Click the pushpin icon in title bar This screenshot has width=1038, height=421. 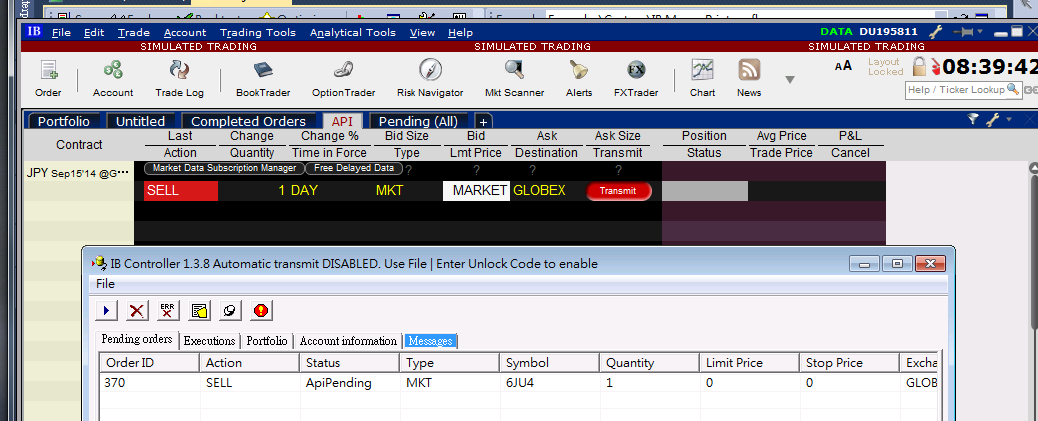[962, 32]
